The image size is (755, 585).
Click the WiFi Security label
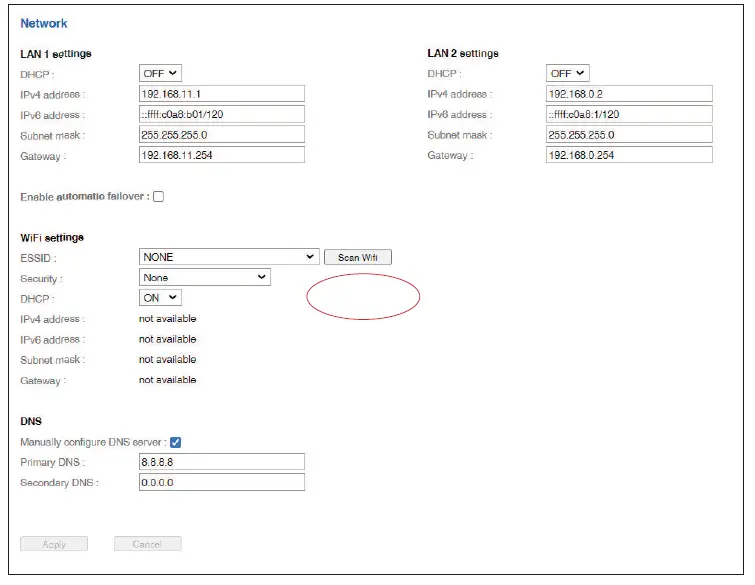pos(41,279)
